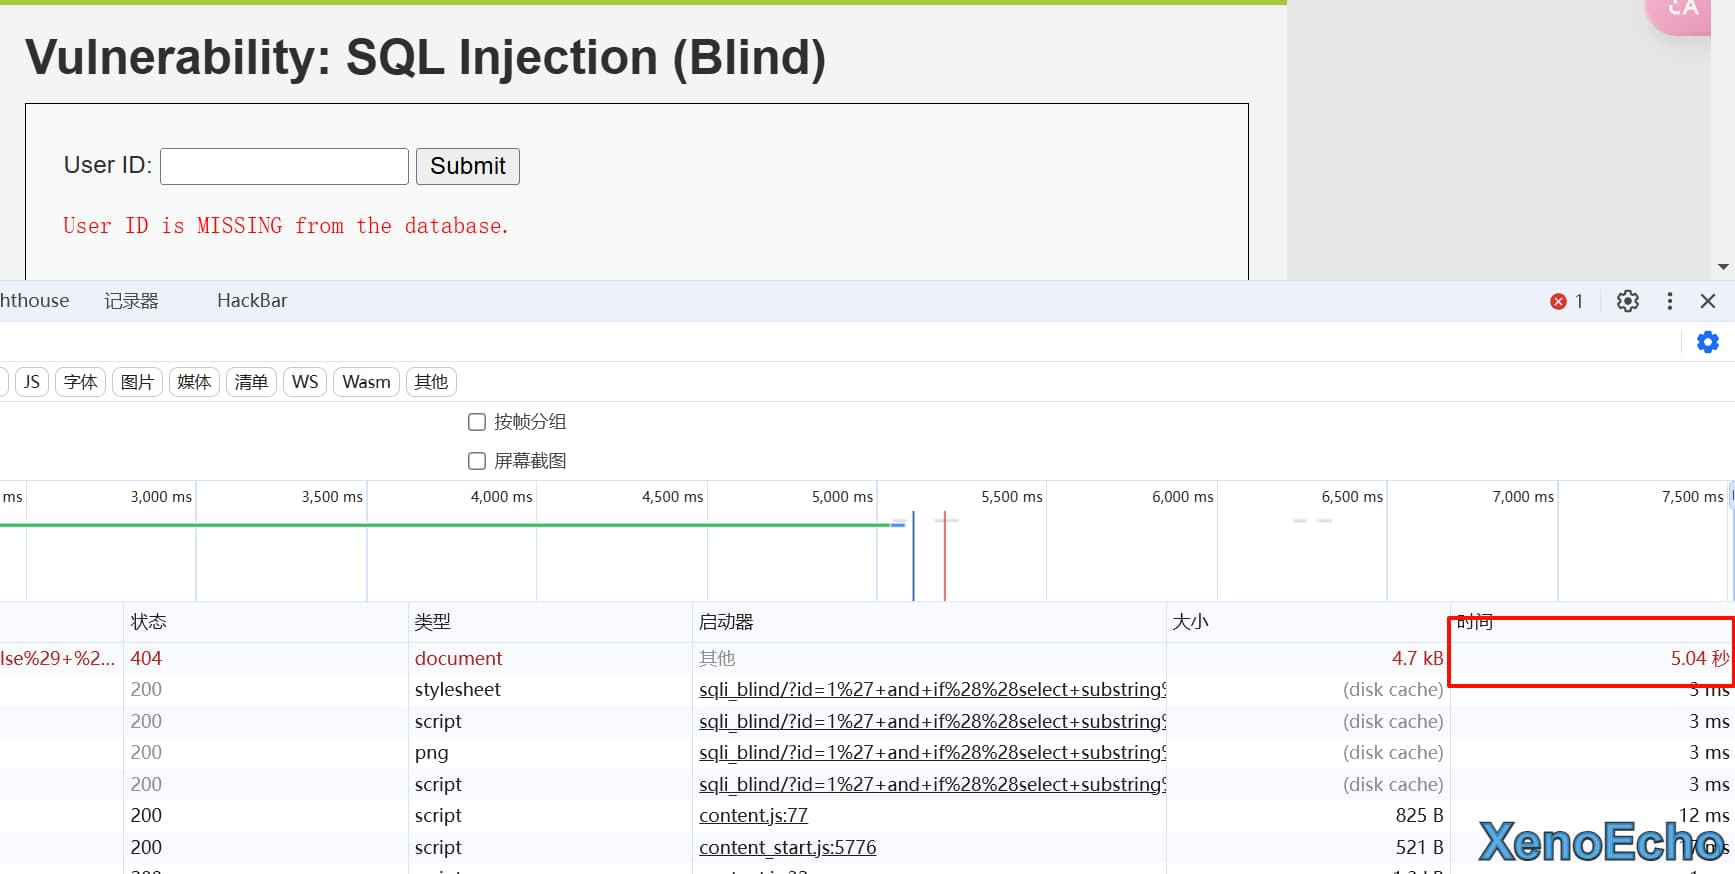Image resolution: width=1735 pixels, height=874 pixels.
Task: Focus the User ID input field
Action: pyautogui.click(x=284, y=166)
